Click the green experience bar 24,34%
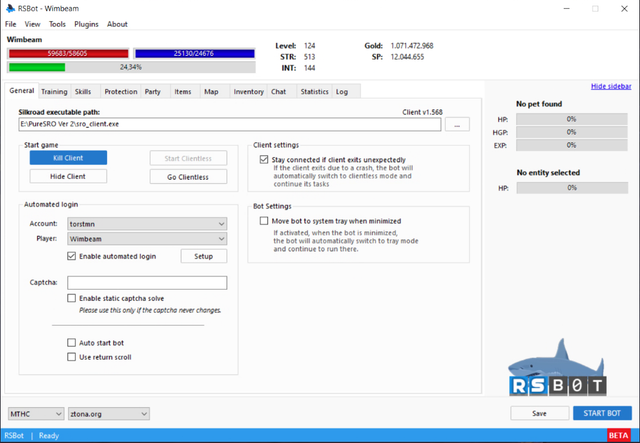640x443 pixels. pyautogui.click(x=131, y=67)
